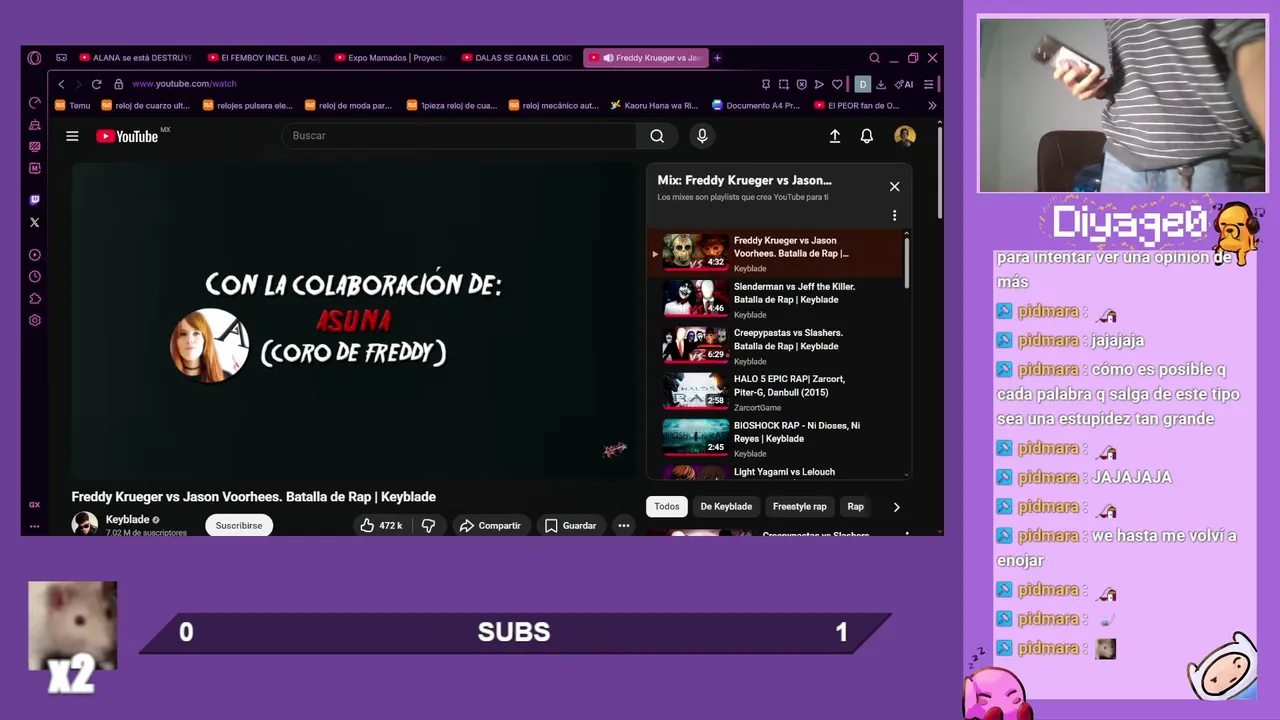Like the video (472 k)
Screen dimensions: 1280x720
[x=381, y=525]
